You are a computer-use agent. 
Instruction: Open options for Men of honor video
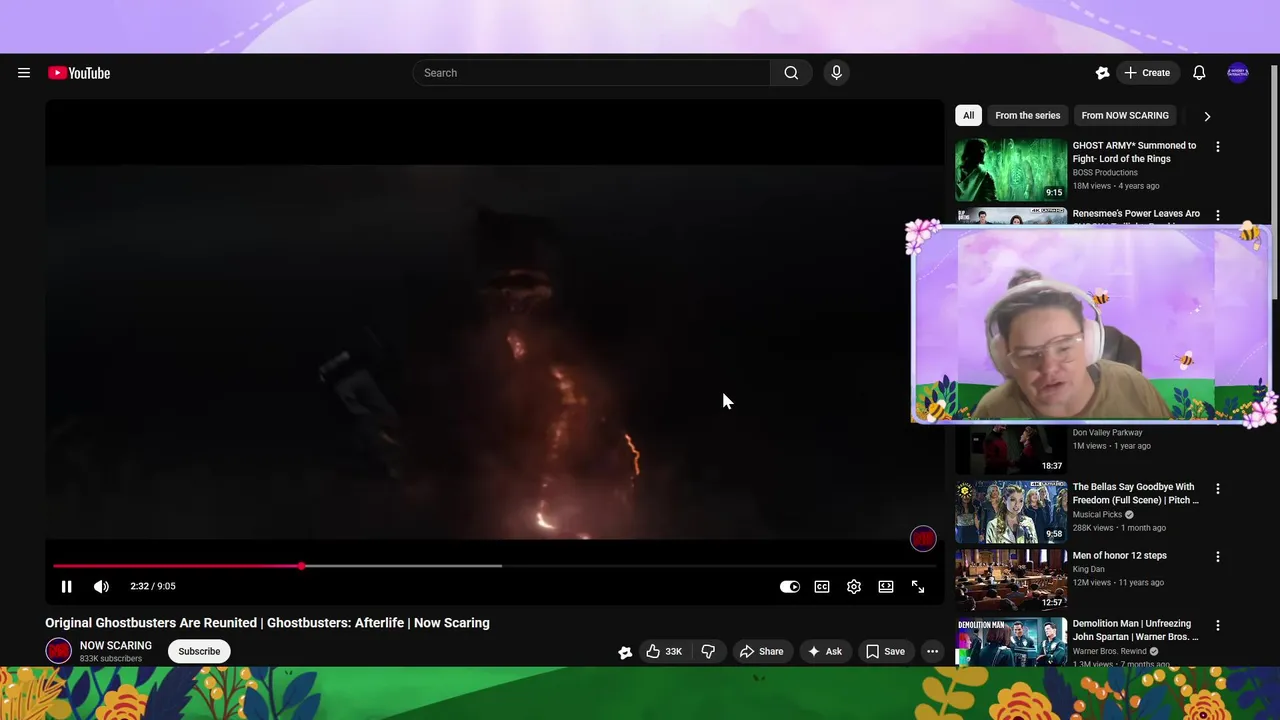[1217, 557]
